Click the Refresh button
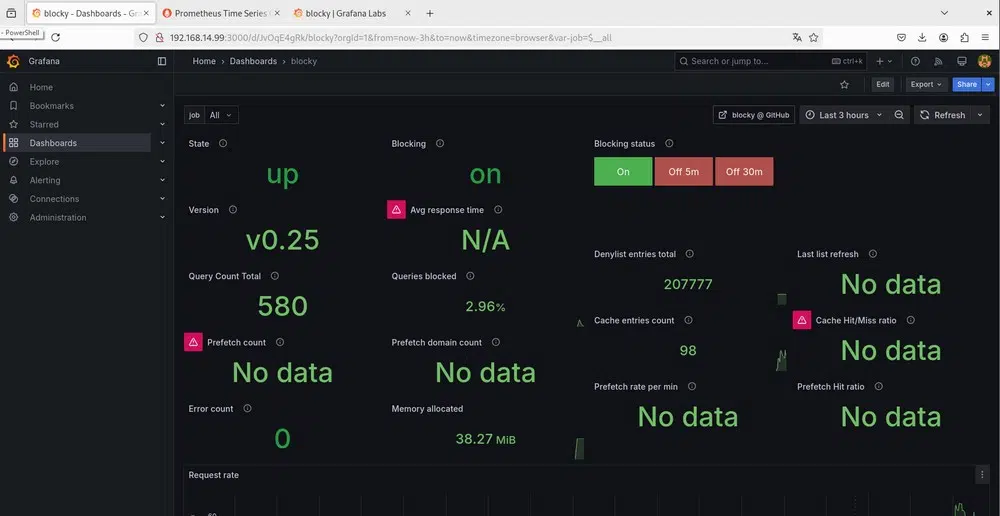This screenshot has height=516, width=1000. [x=943, y=115]
